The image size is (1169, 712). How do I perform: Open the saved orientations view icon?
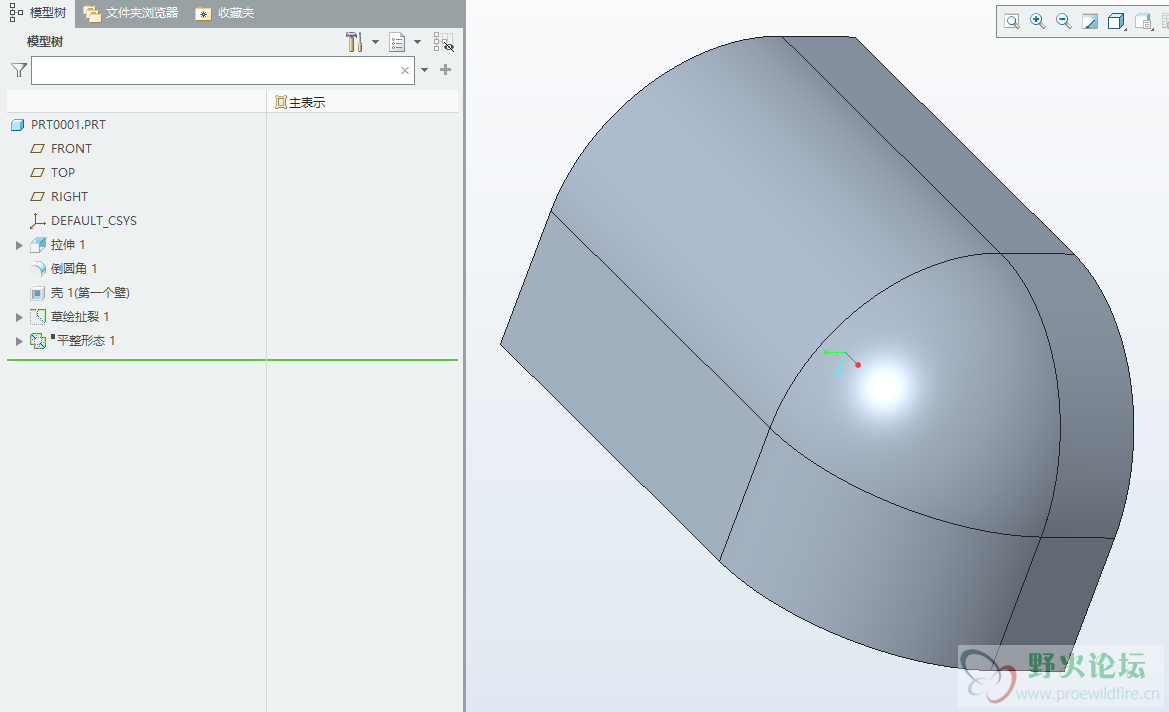(x=1143, y=22)
